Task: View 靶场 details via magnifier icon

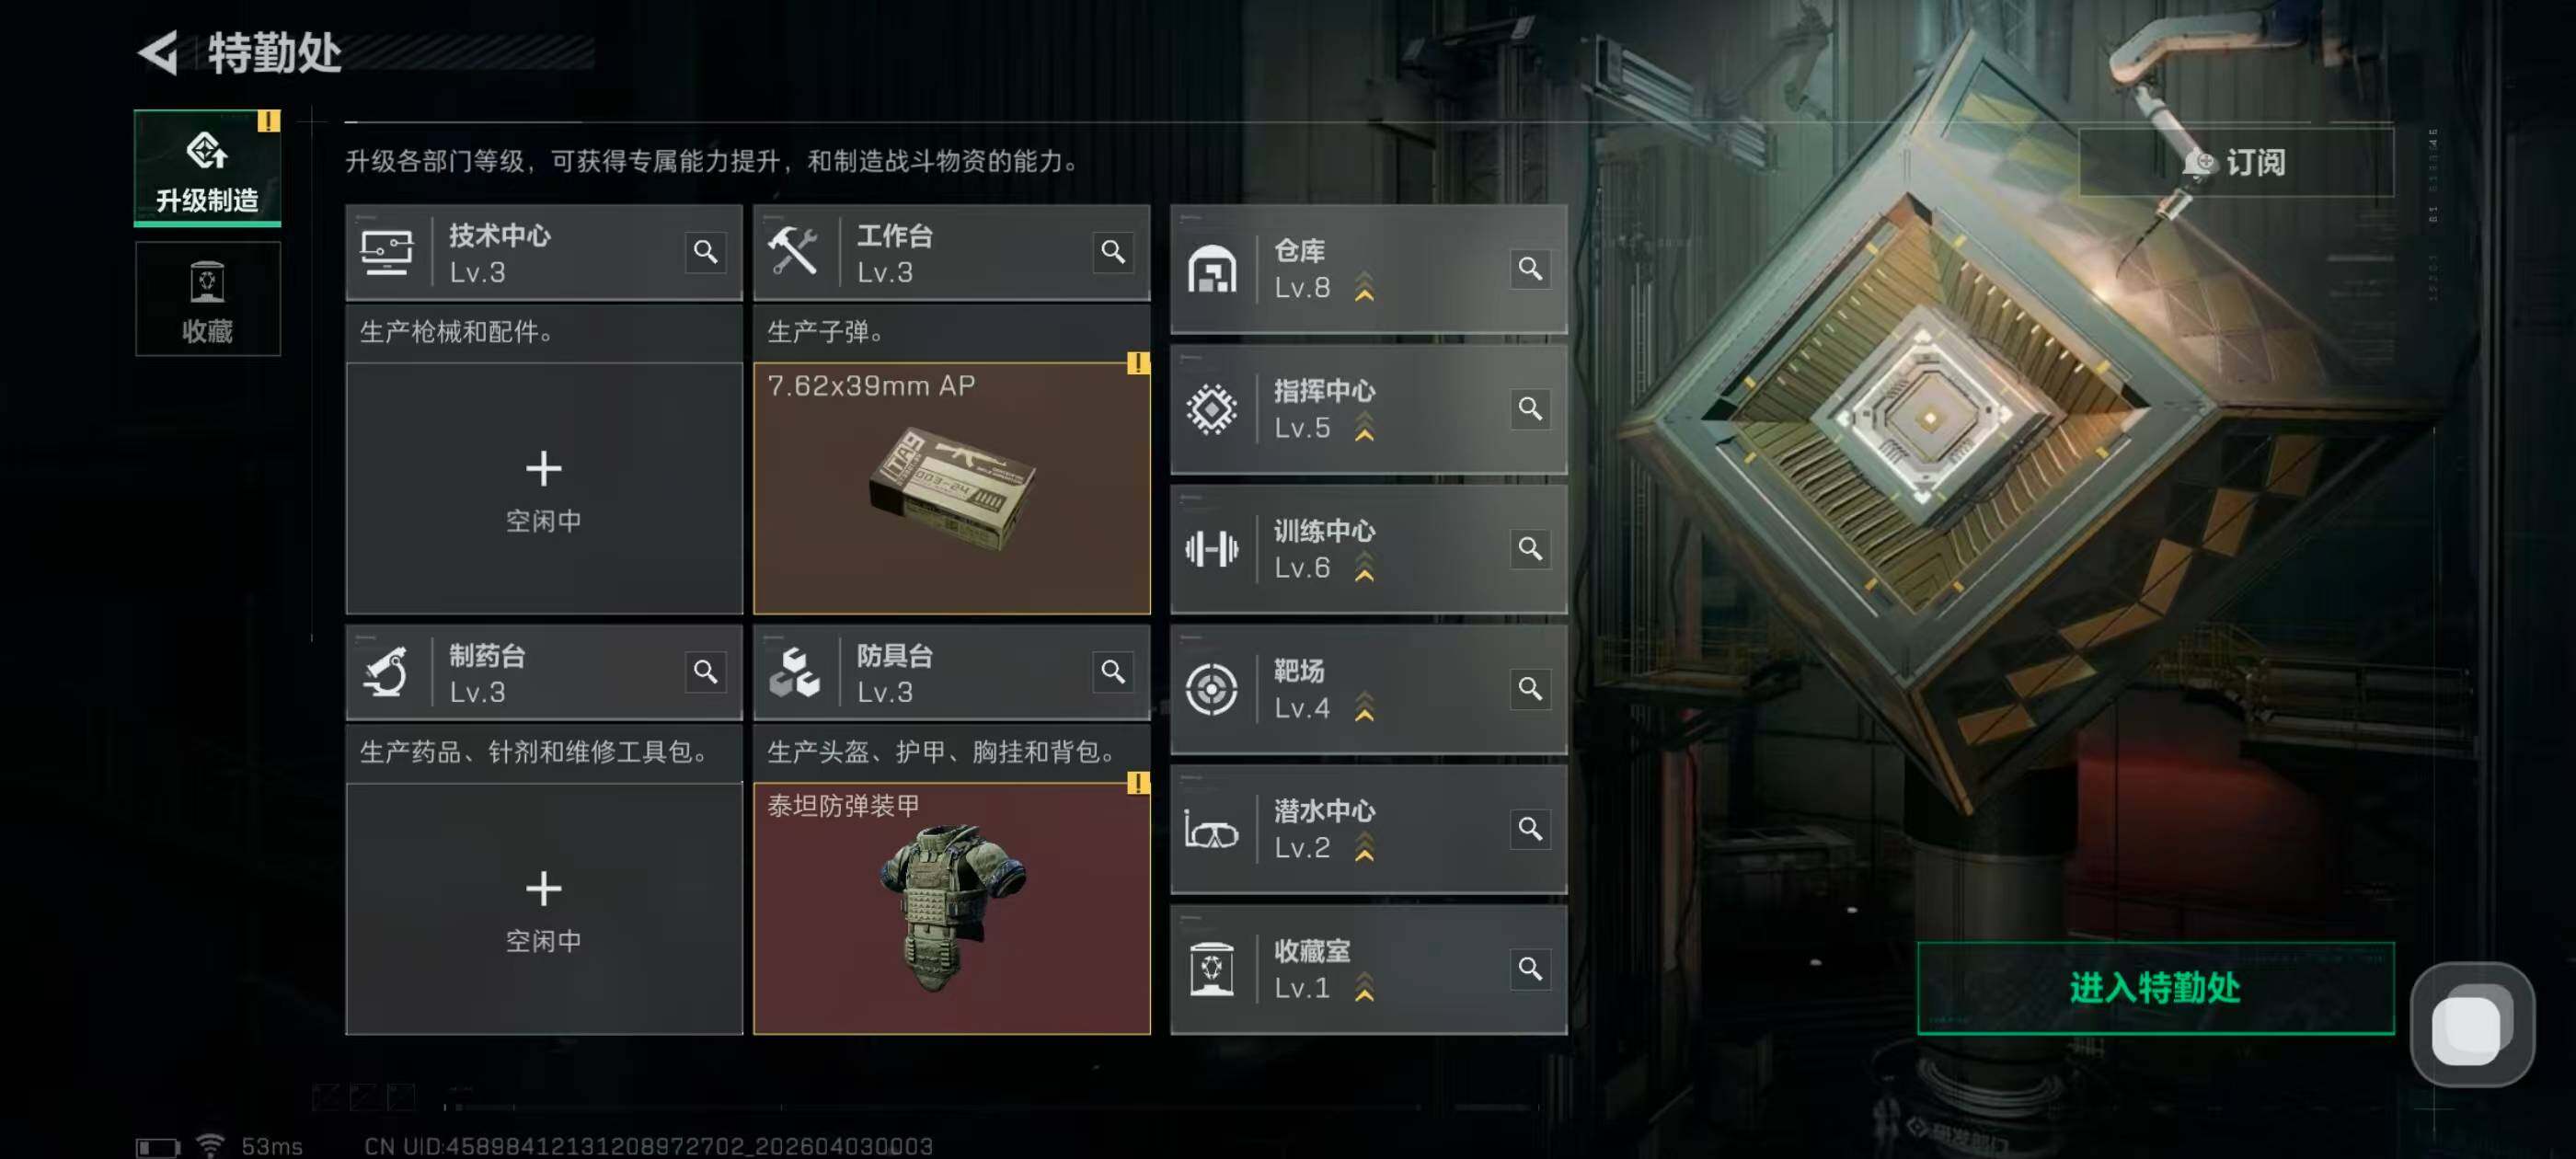Action: click(x=1530, y=689)
